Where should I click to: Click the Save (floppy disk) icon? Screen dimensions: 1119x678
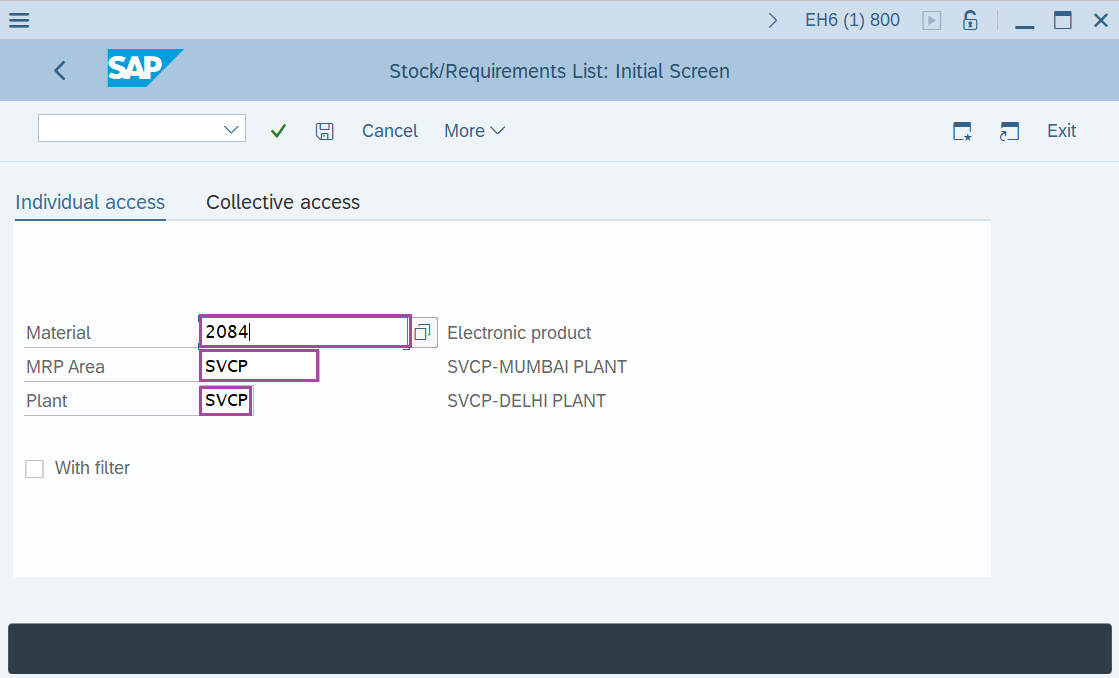click(324, 130)
